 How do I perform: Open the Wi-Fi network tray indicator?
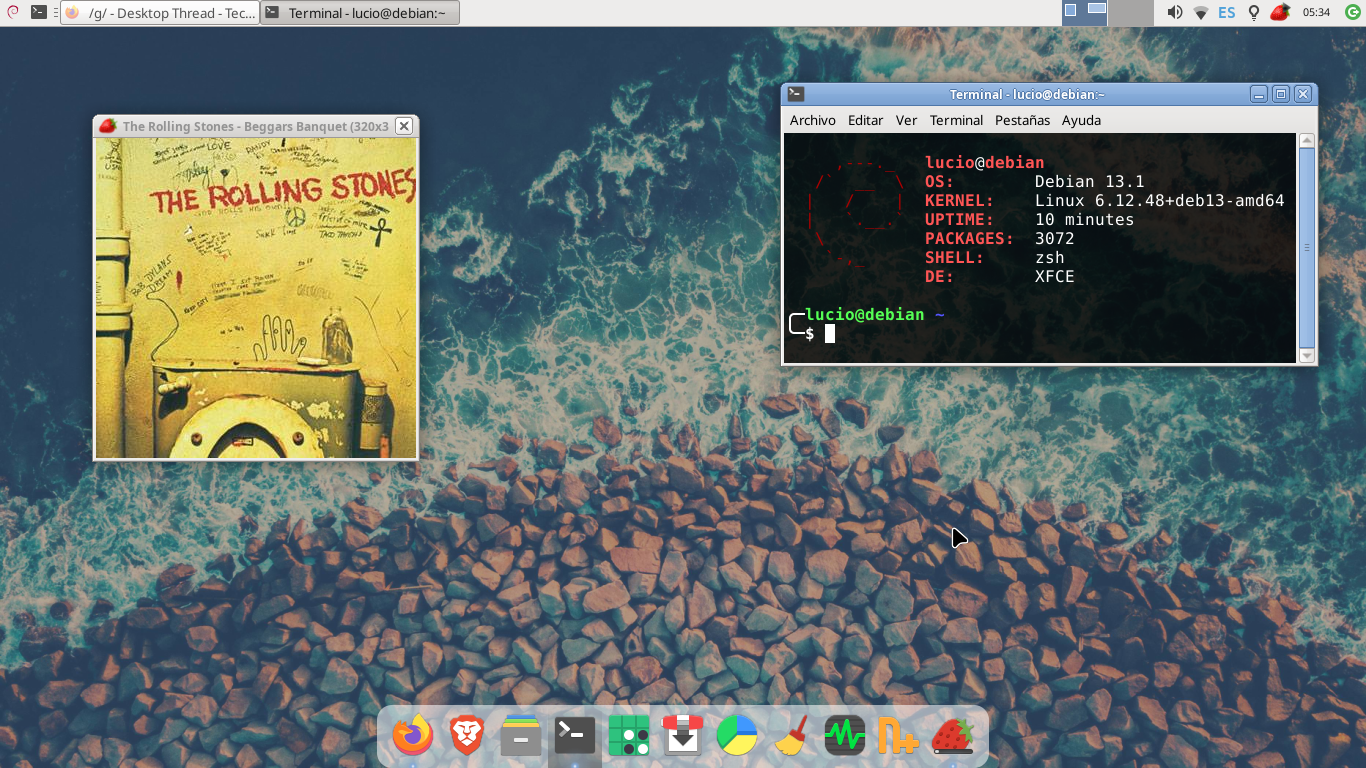(1201, 12)
